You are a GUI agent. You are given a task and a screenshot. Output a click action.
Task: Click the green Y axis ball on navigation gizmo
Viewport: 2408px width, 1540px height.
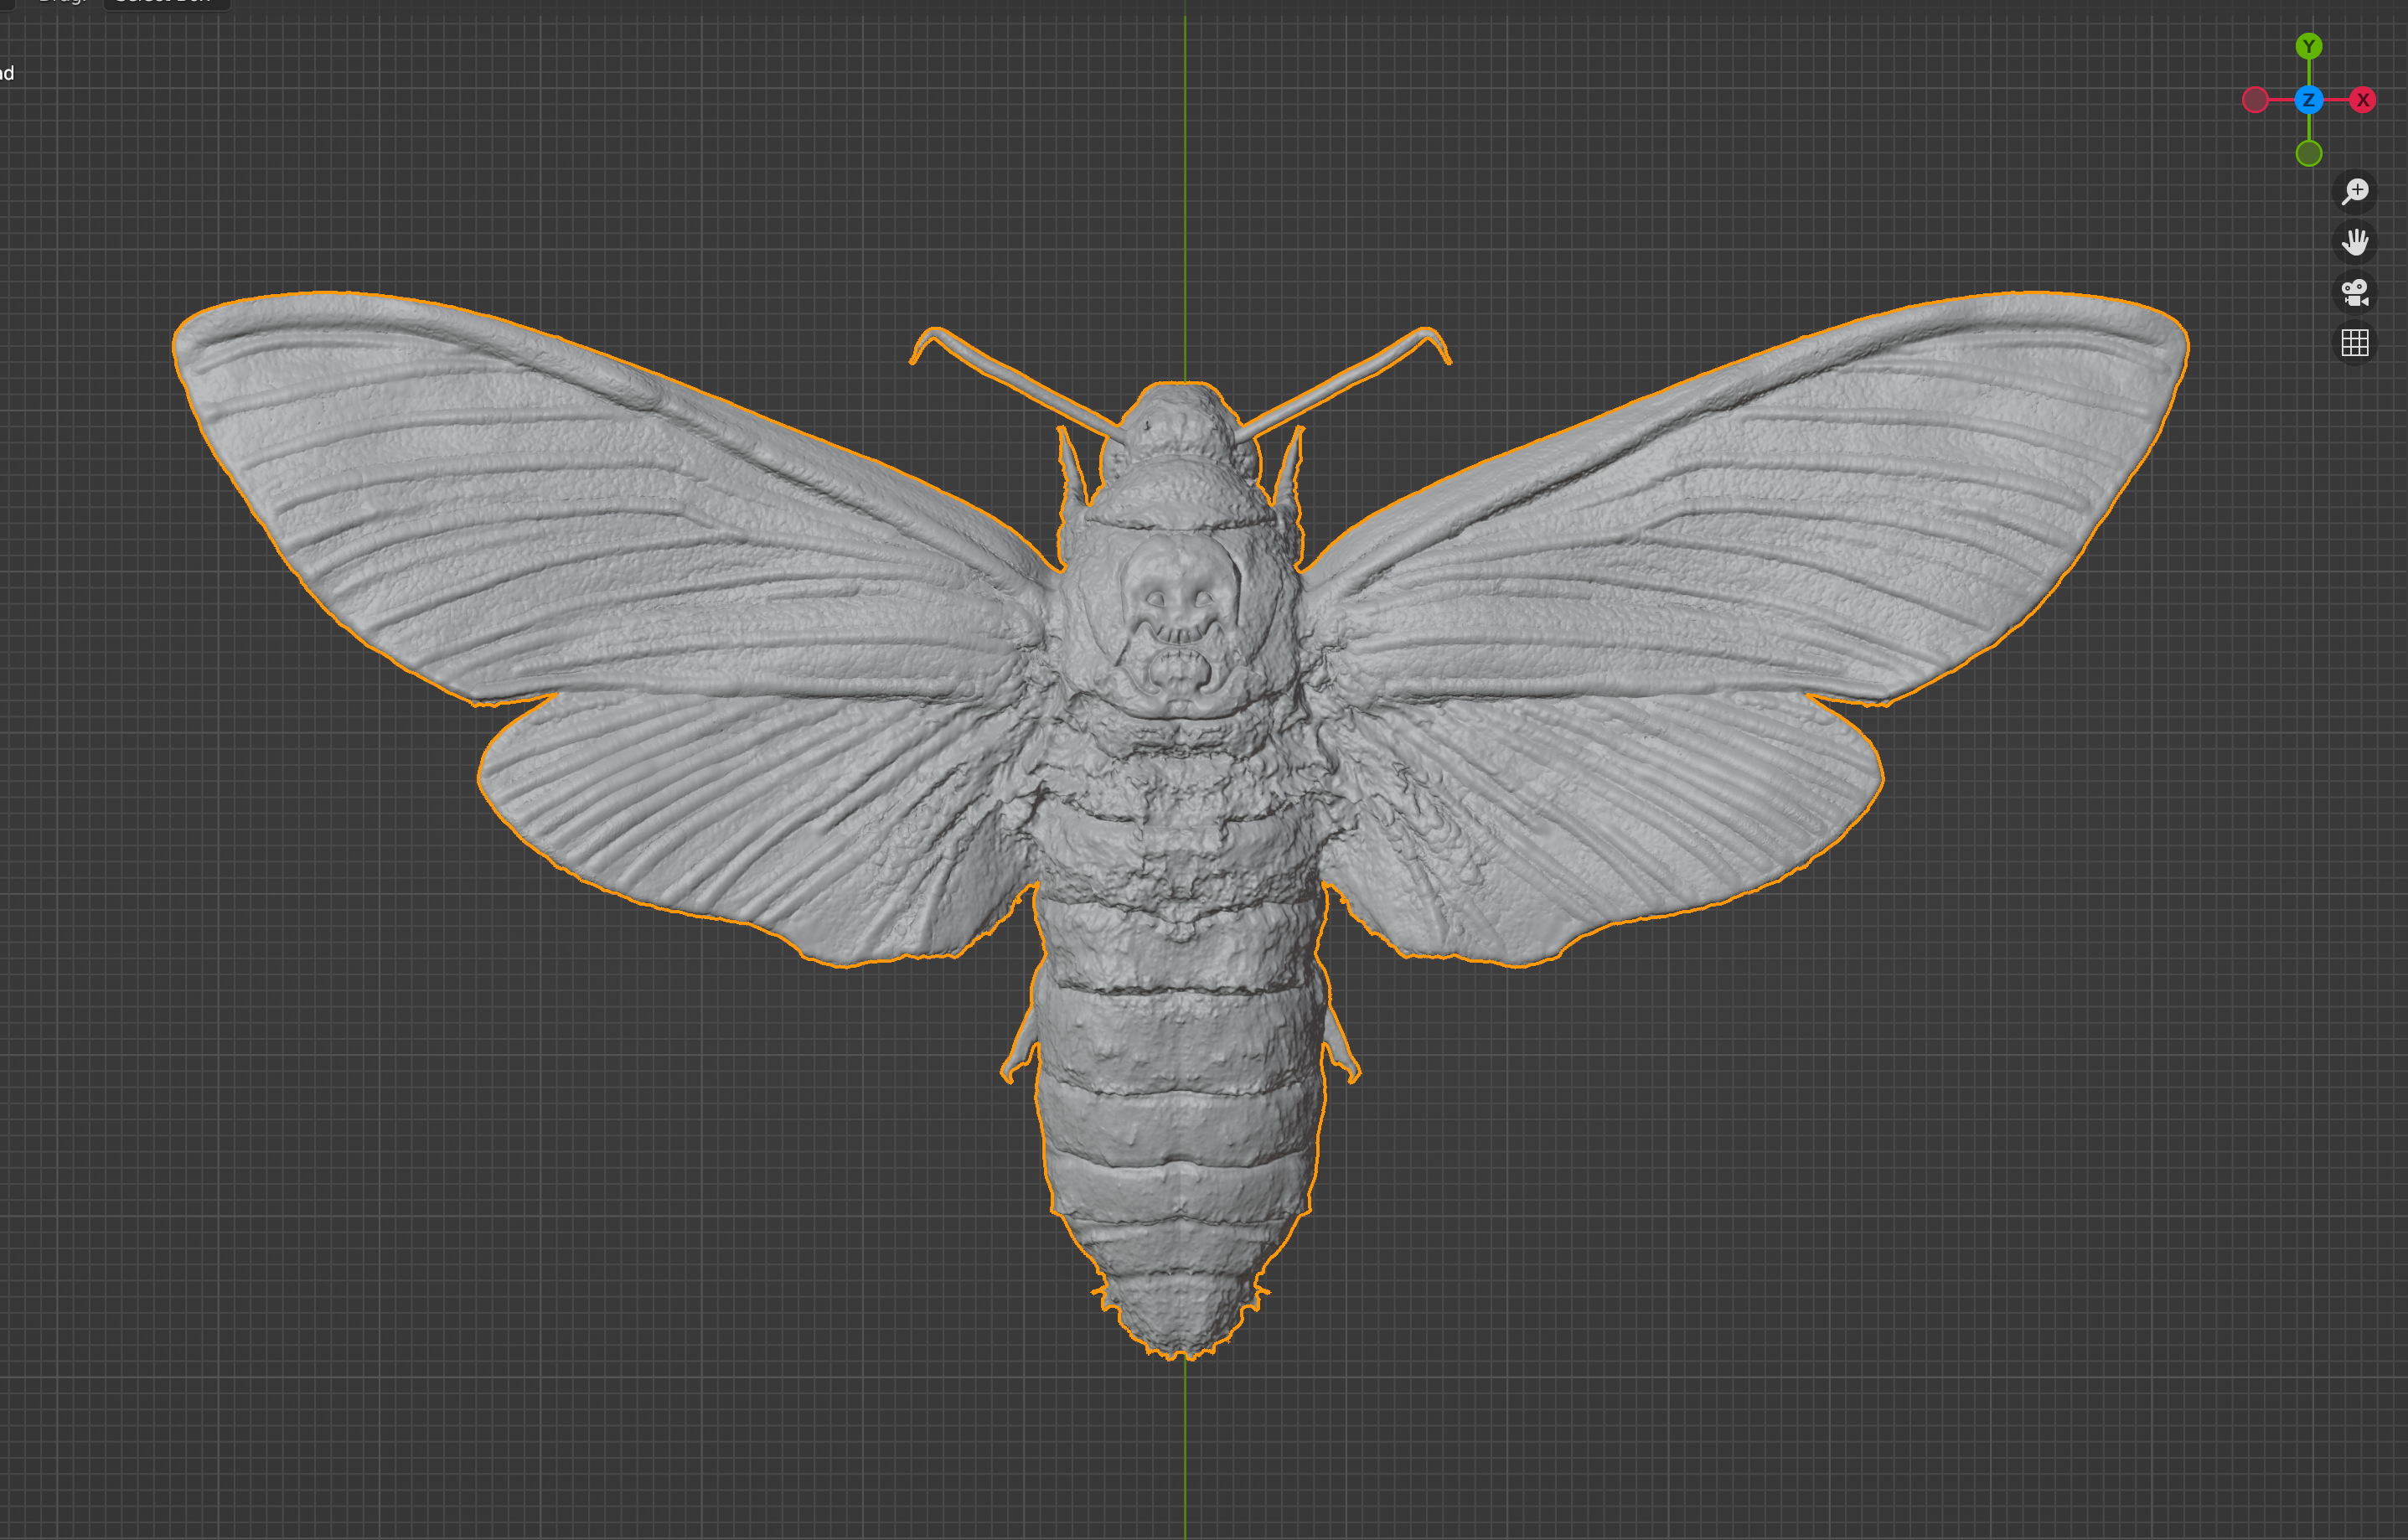[x=2310, y=45]
